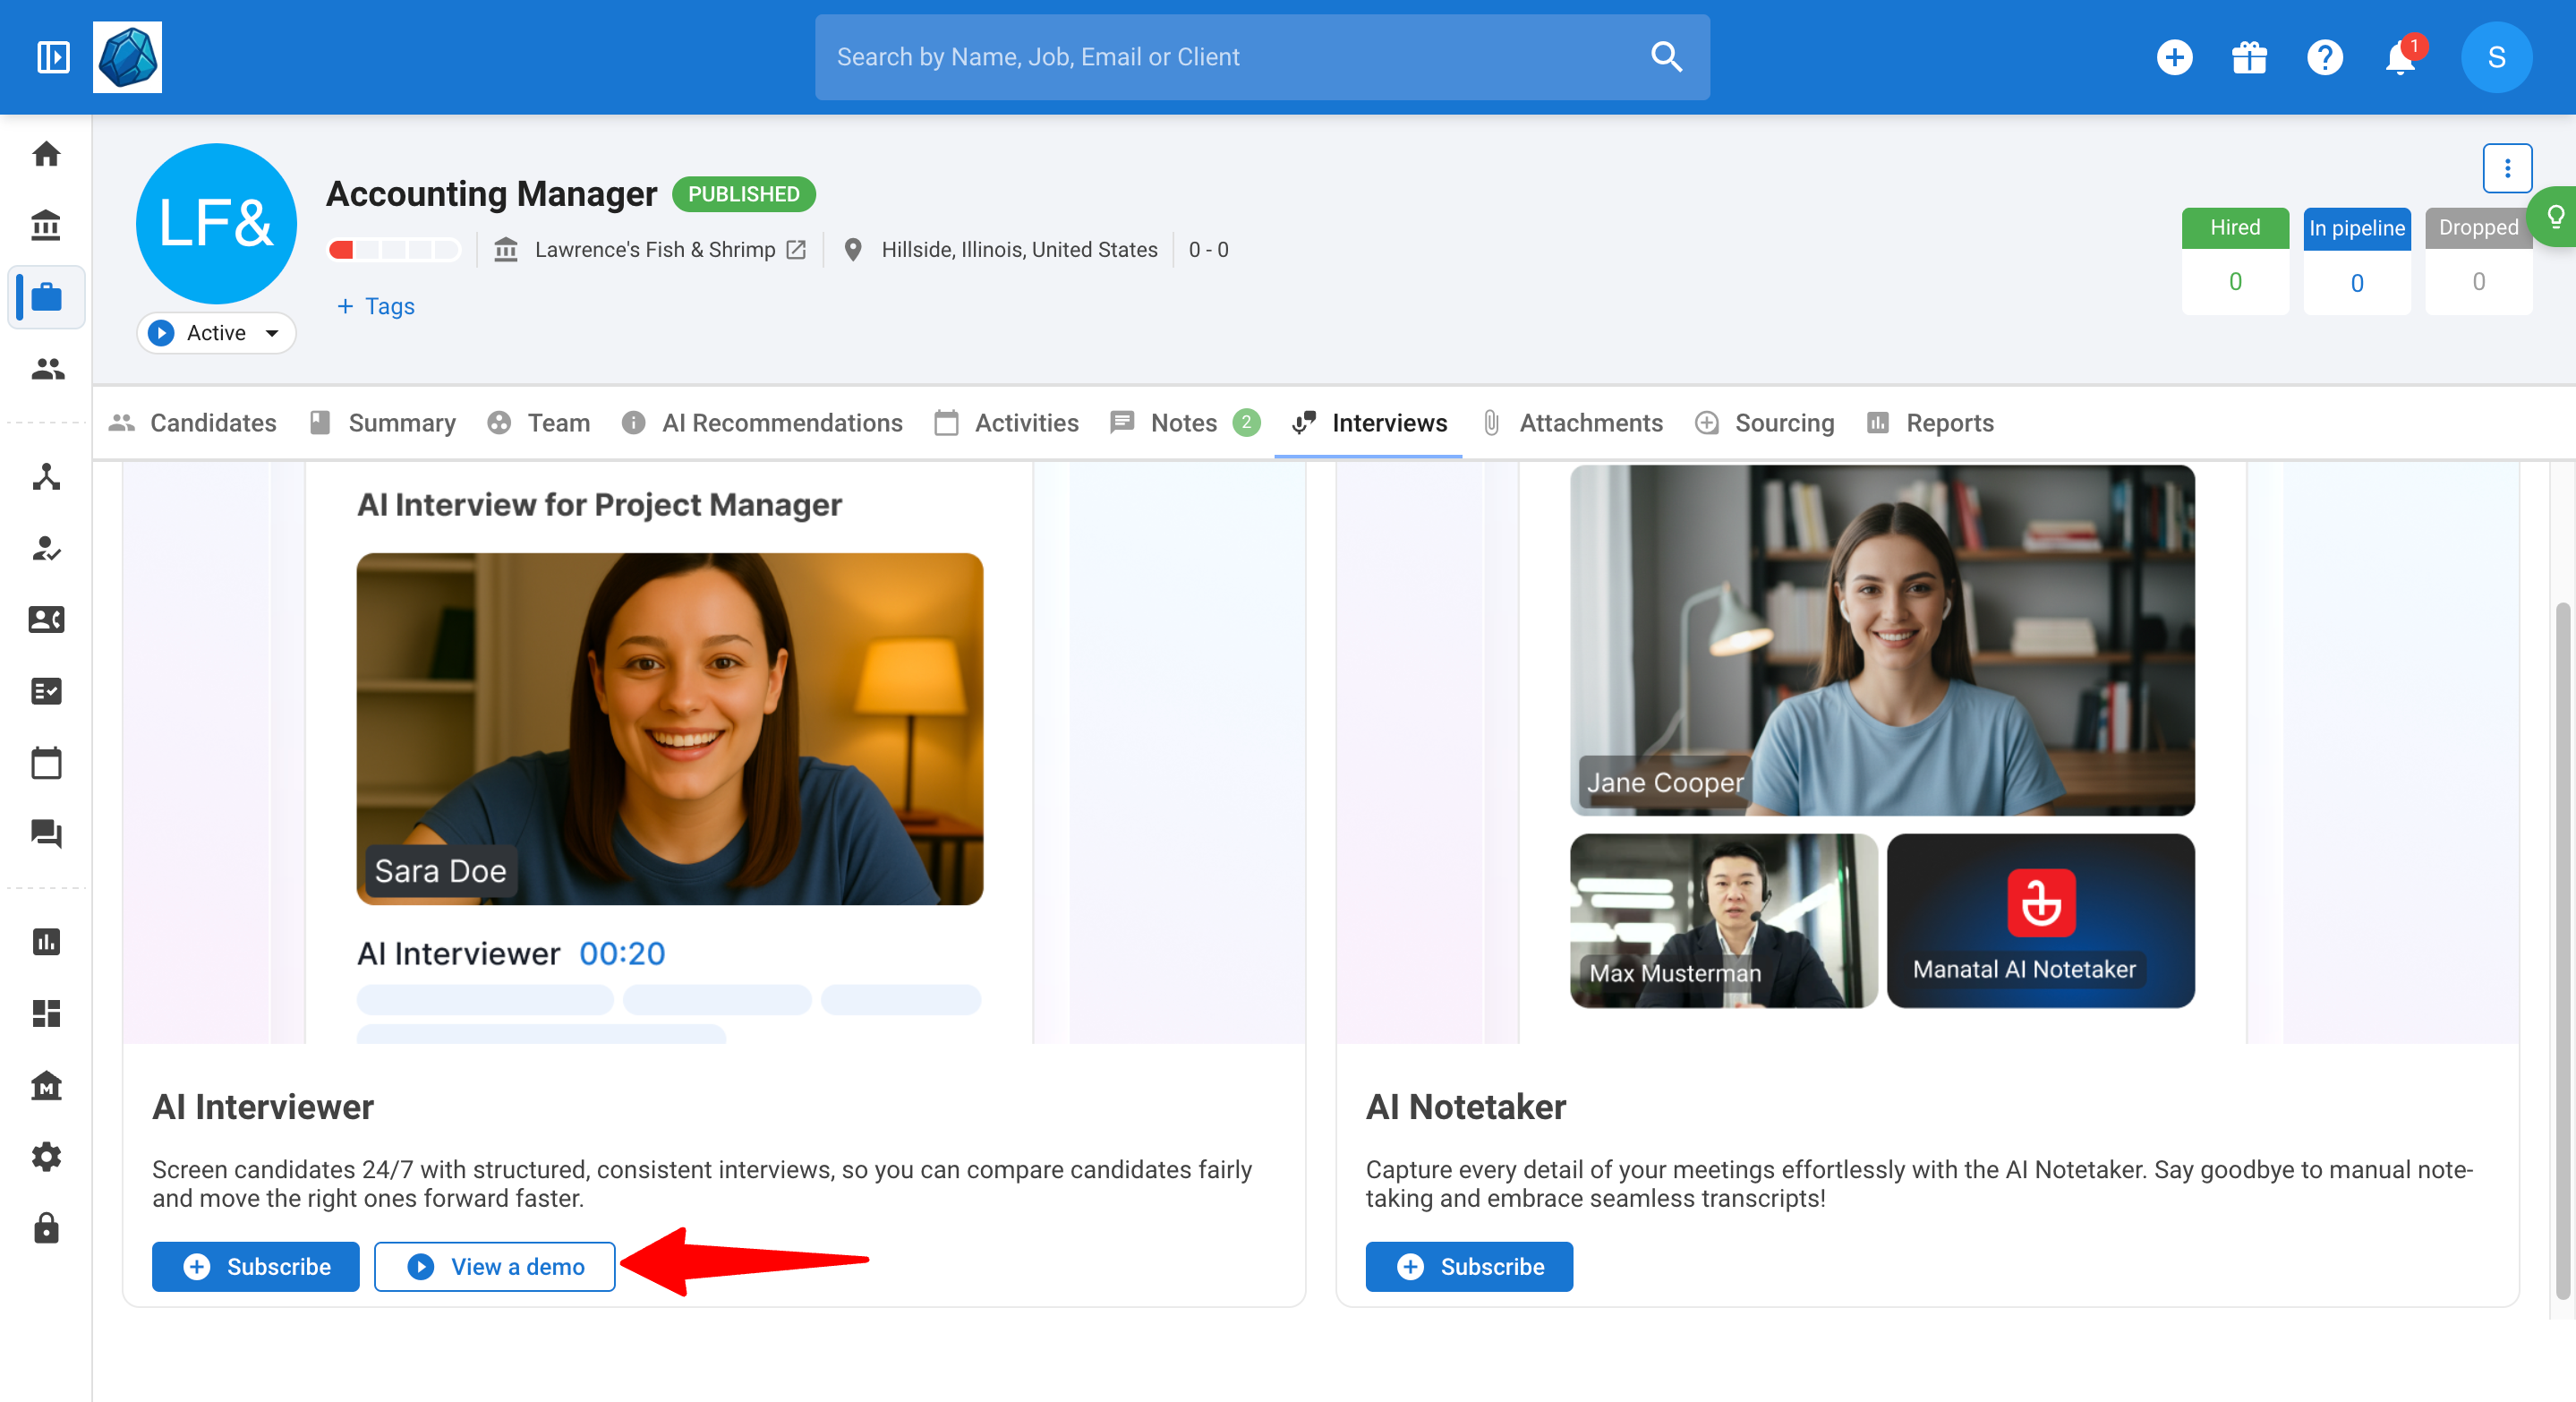This screenshot has height=1402, width=2576.
Task: Open the Reports chart icon in sidebar
Action: coord(46,942)
